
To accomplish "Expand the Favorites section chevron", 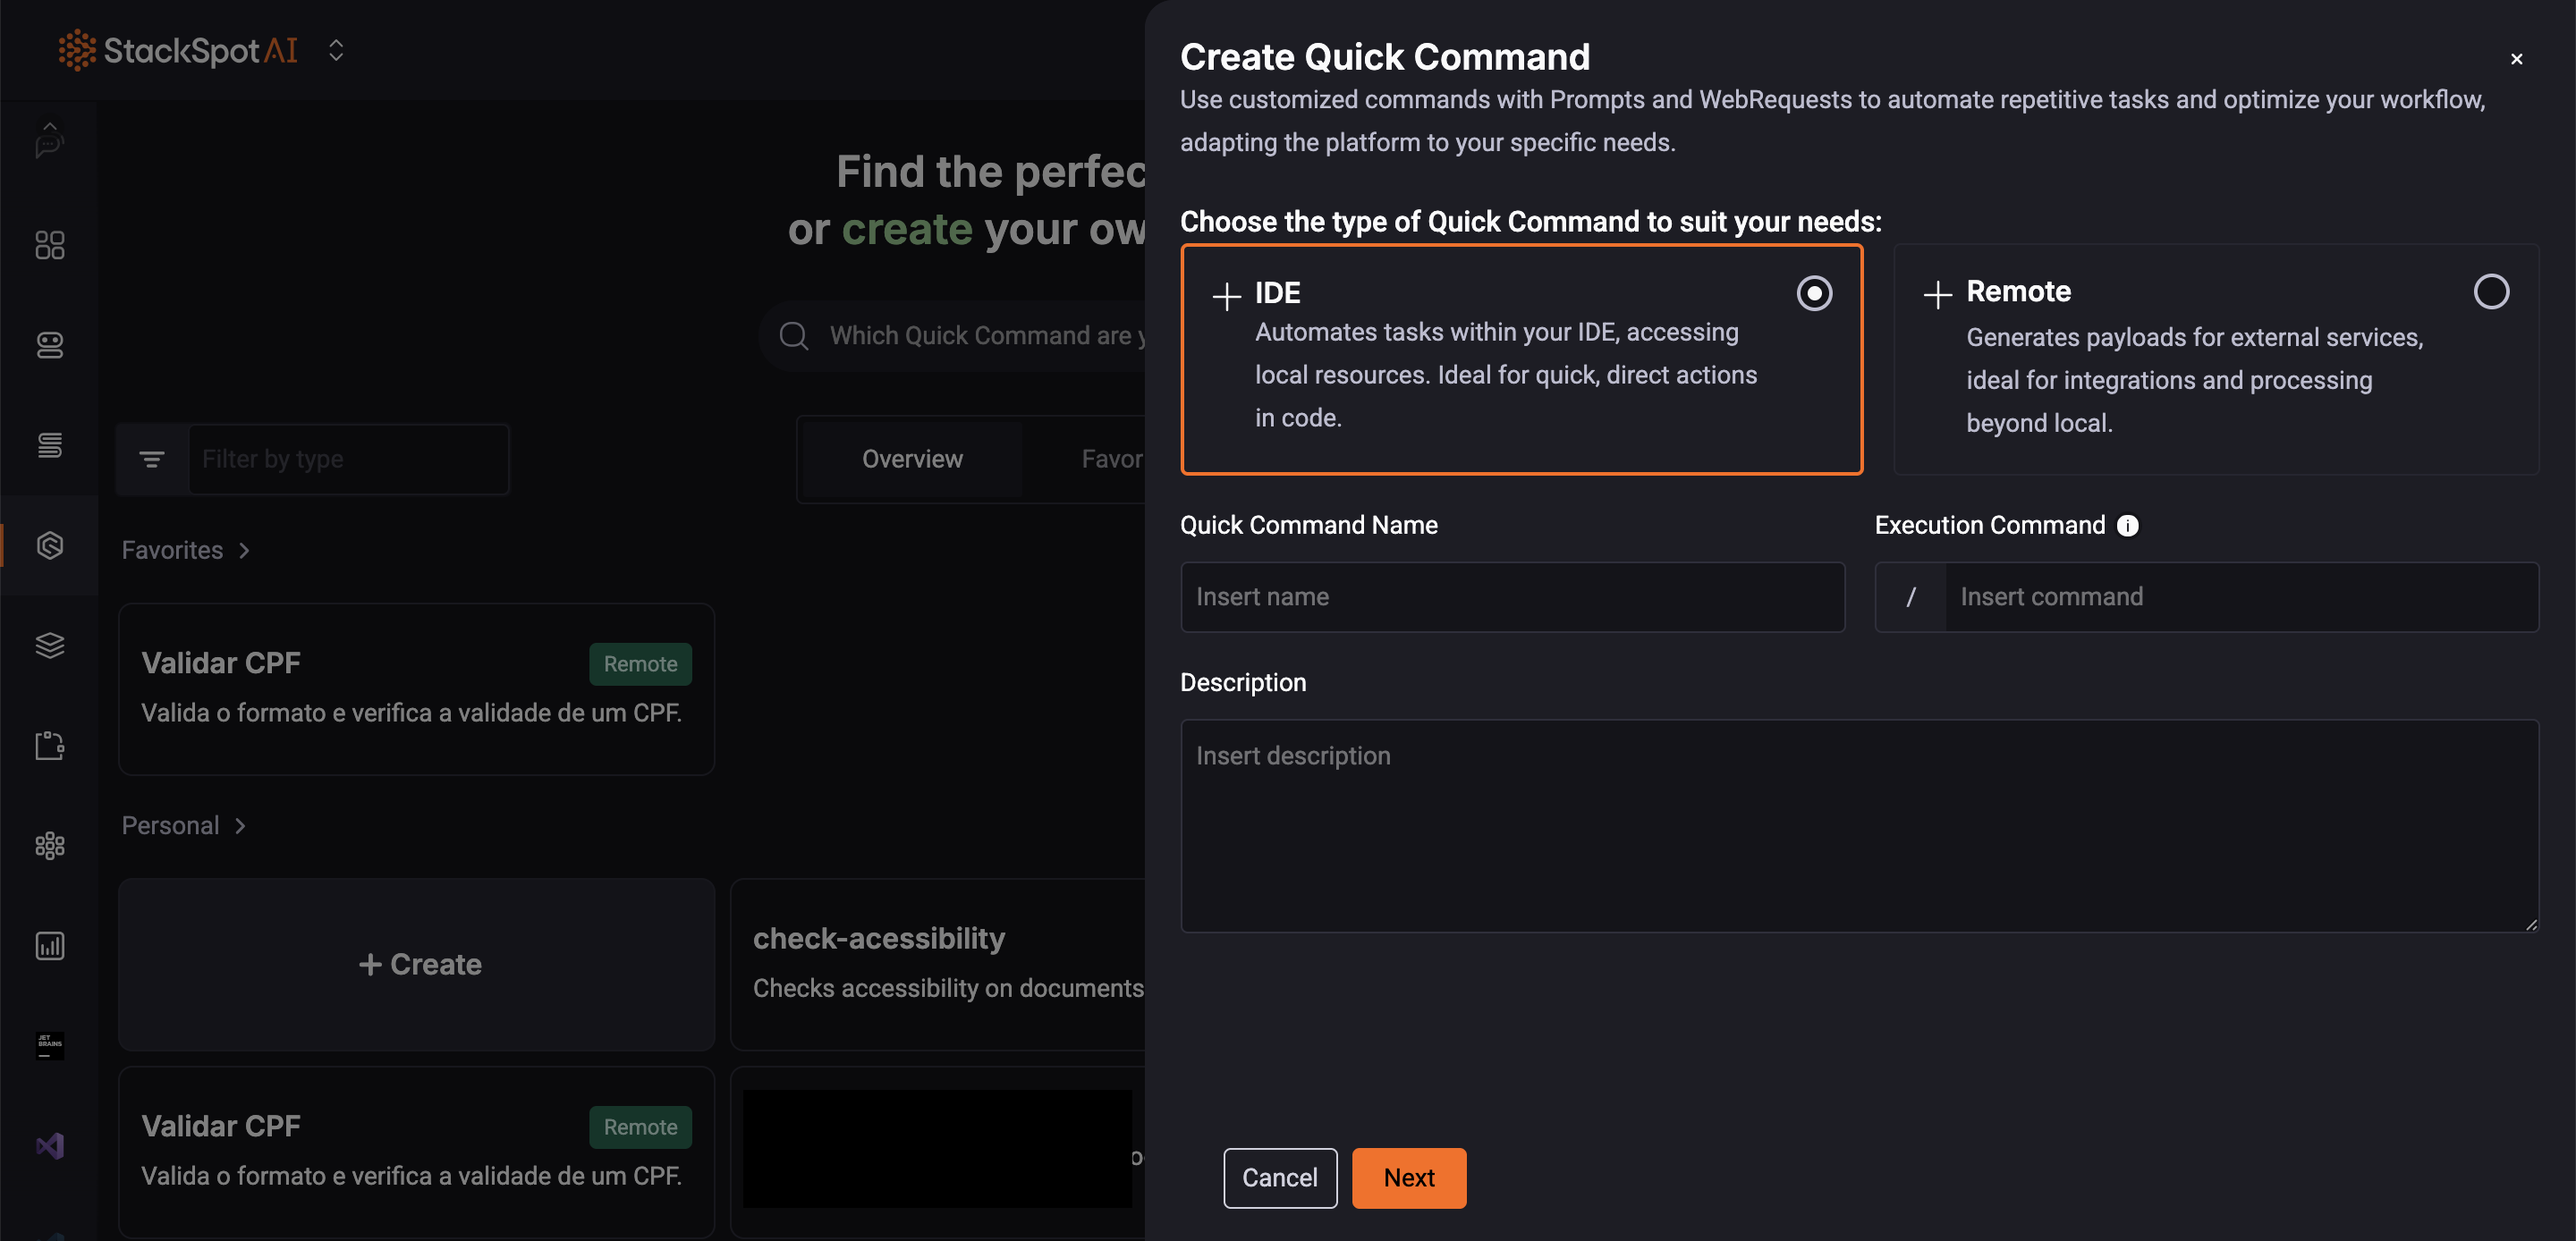I will pos(244,550).
